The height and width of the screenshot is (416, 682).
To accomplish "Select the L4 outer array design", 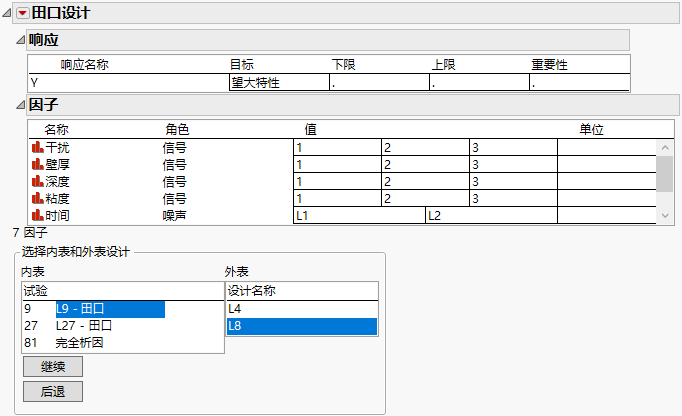I will pos(302,309).
